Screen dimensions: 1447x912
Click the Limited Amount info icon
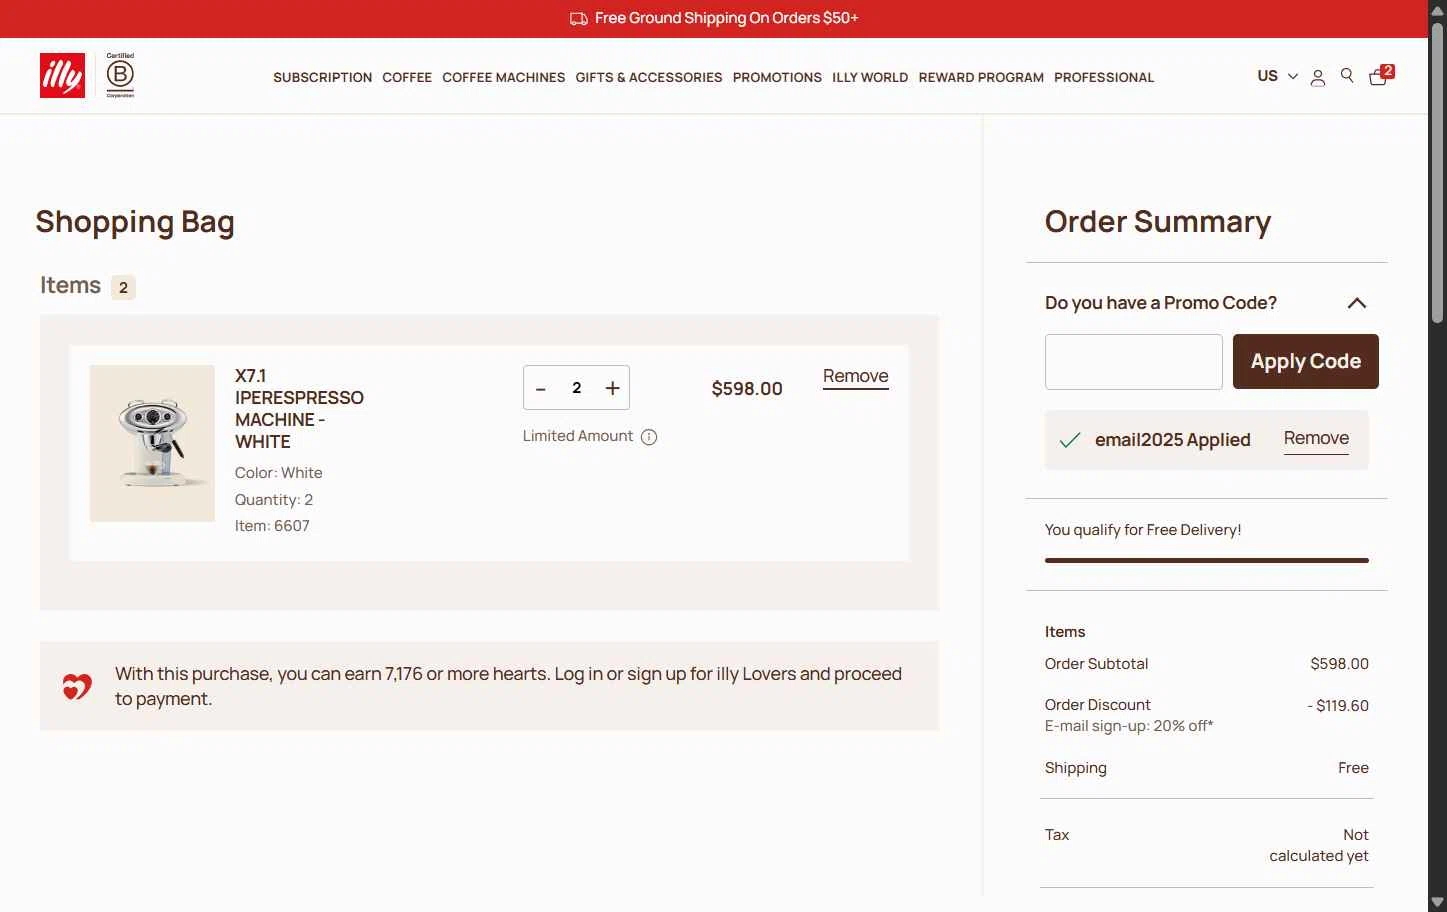[x=649, y=437]
